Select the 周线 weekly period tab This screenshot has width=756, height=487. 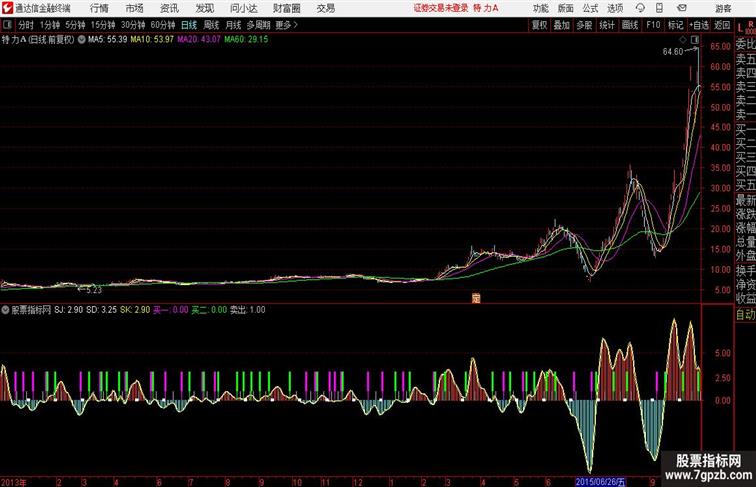[211, 25]
